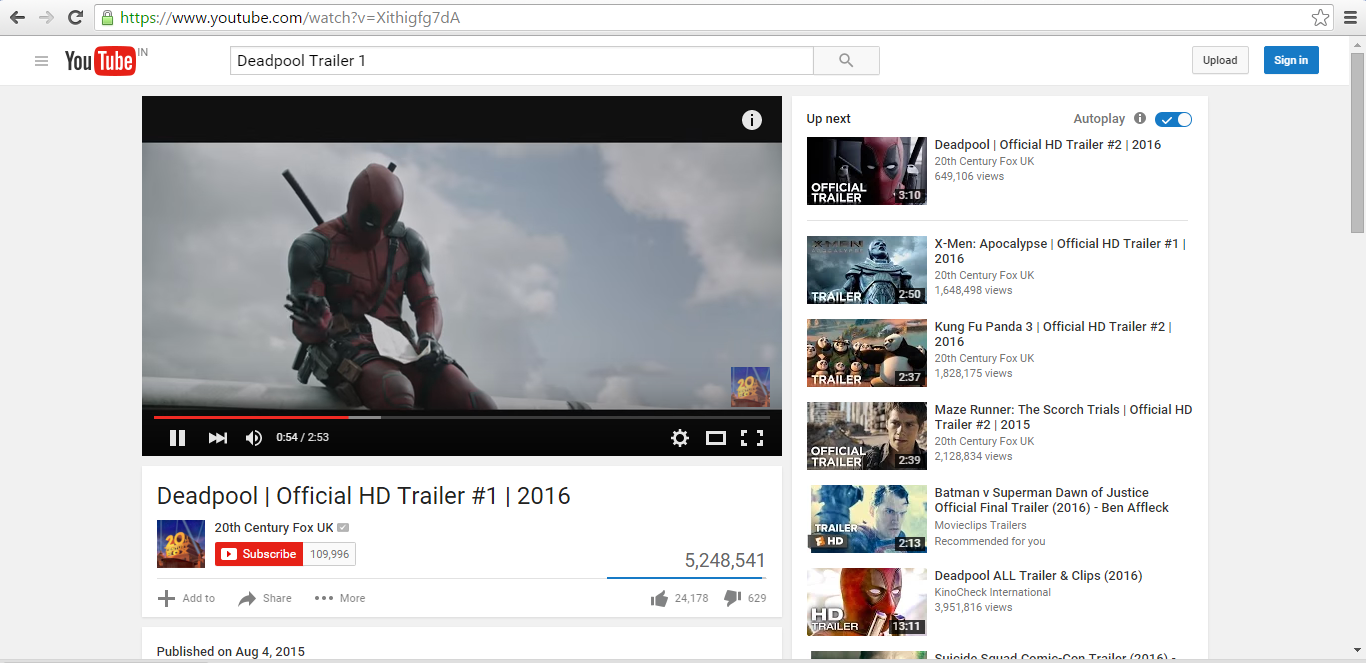The image size is (1366, 663).
Task: Click the Maze Runner Scorch Trials thumbnail
Action: (866, 436)
